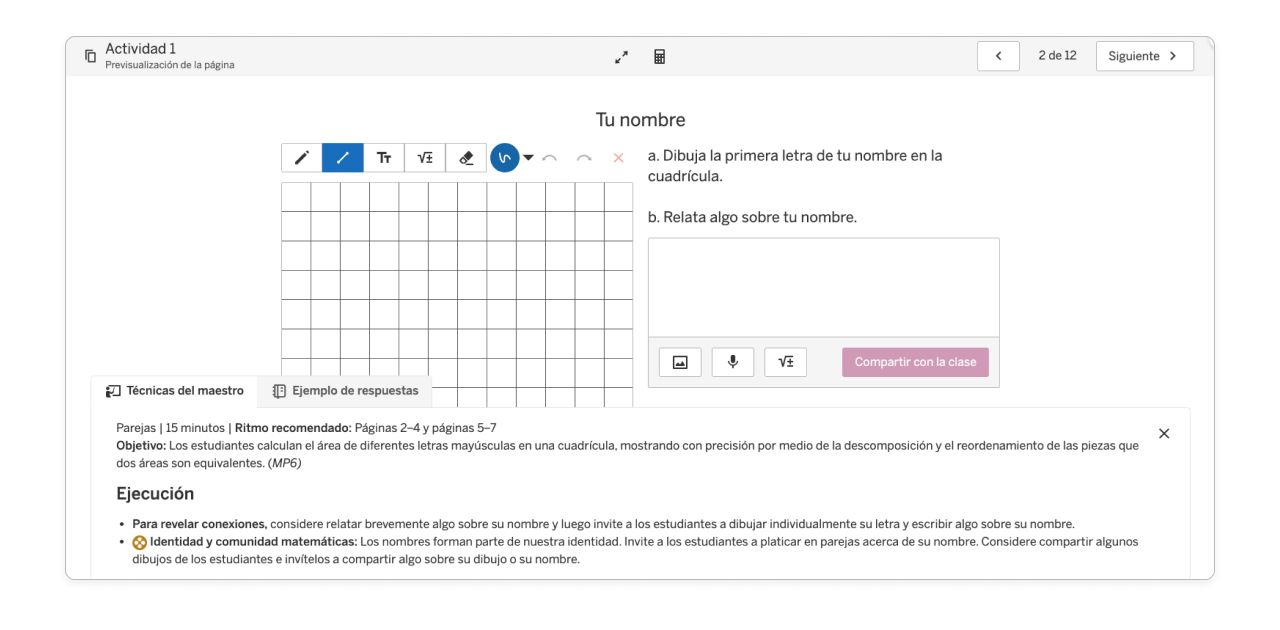Record audio with the microphone button
This screenshot has width=1280, height=630.
pos(733,362)
